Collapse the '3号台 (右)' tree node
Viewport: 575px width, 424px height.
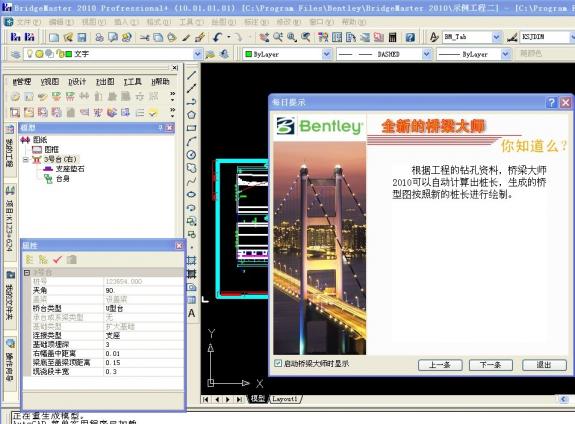click(x=26, y=160)
